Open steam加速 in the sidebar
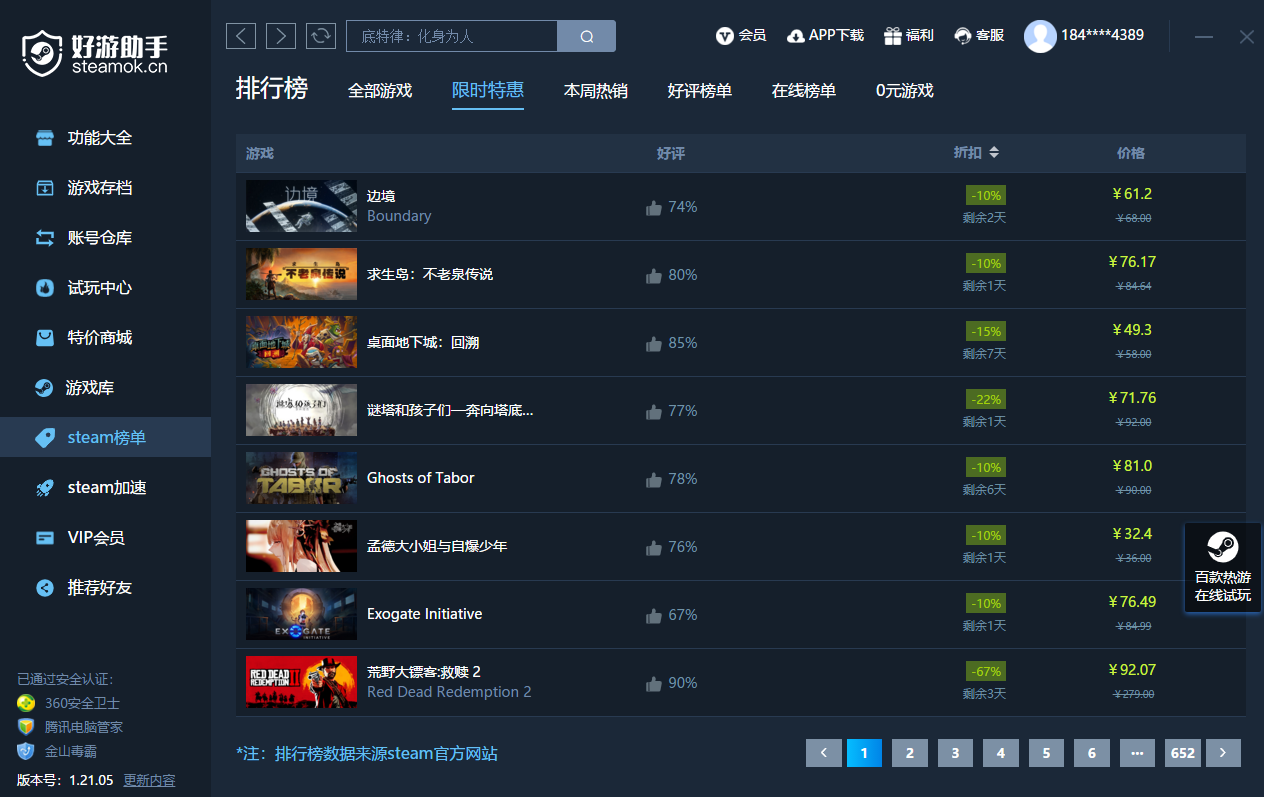Image resolution: width=1264 pixels, height=797 pixels. [105, 488]
